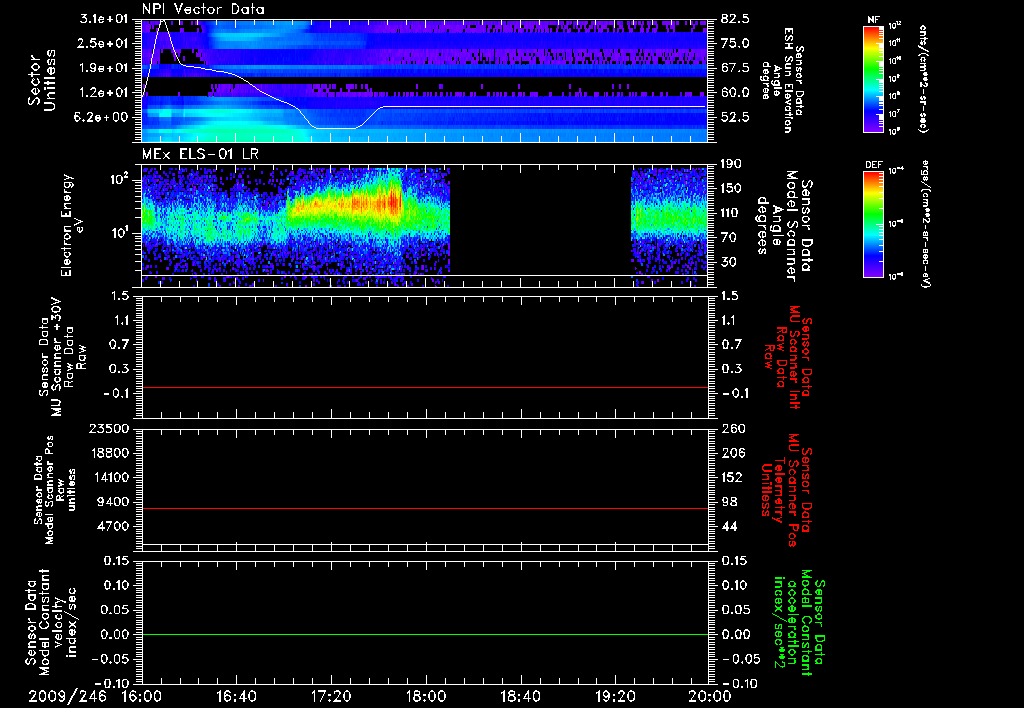Click the '152' telemetry axis value
The width and height of the screenshot is (1024, 708).
[731, 477]
